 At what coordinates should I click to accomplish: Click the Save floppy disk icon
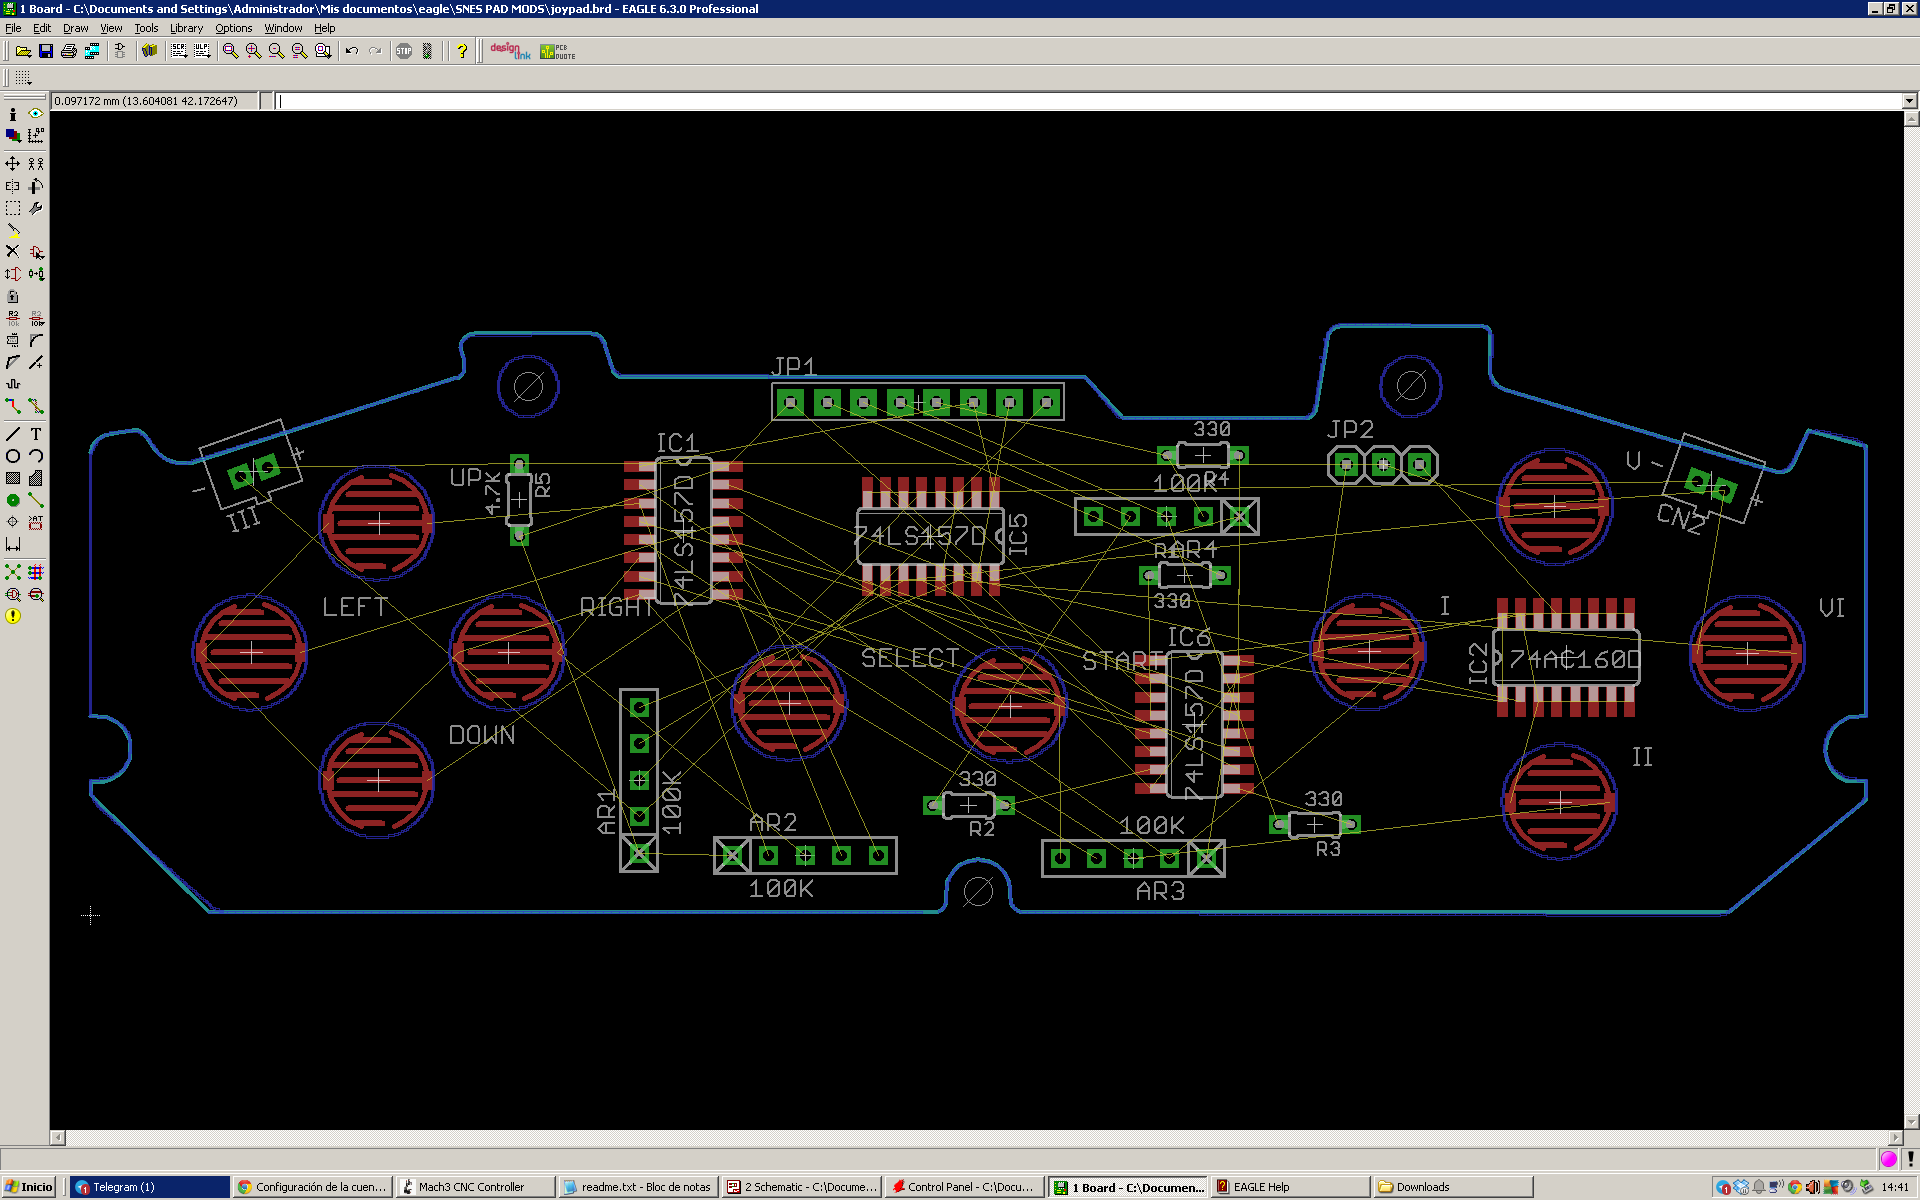46,51
